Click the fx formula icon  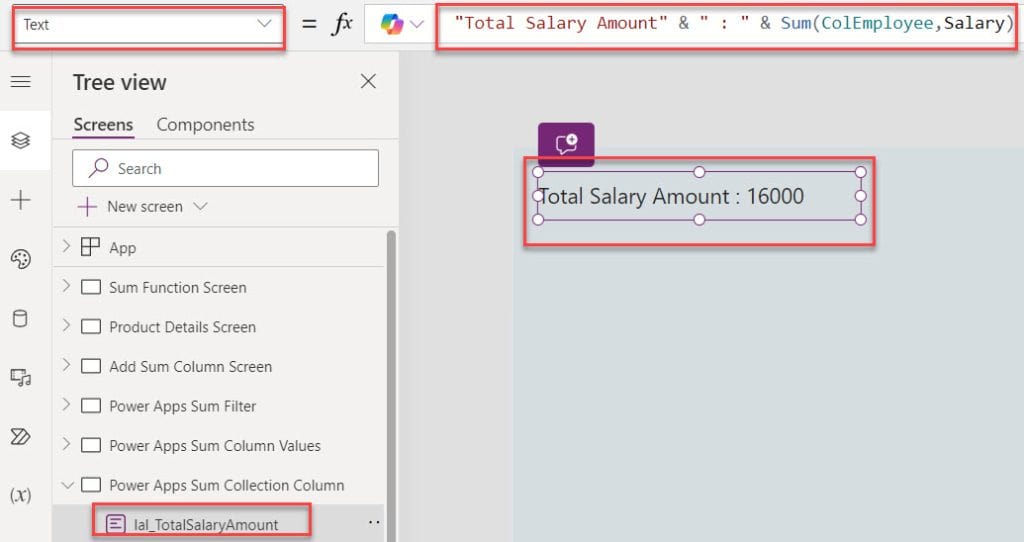tap(343, 24)
